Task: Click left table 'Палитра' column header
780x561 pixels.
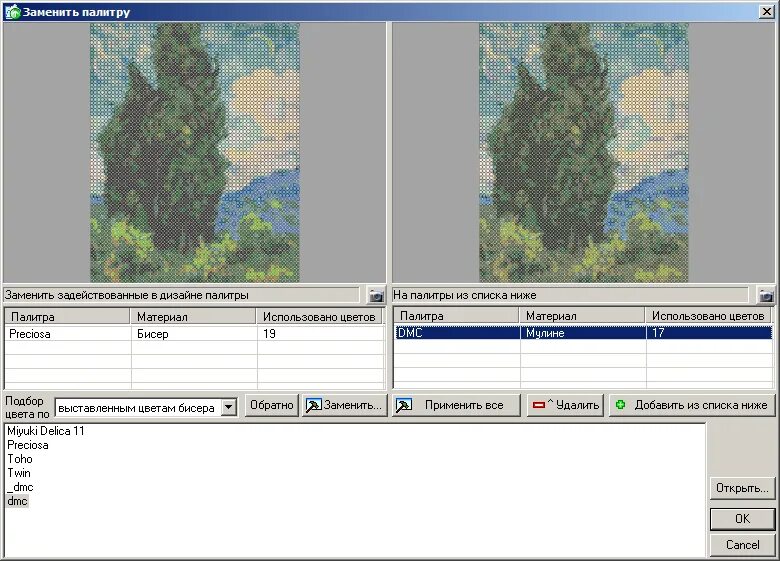Action: (68, 316)
